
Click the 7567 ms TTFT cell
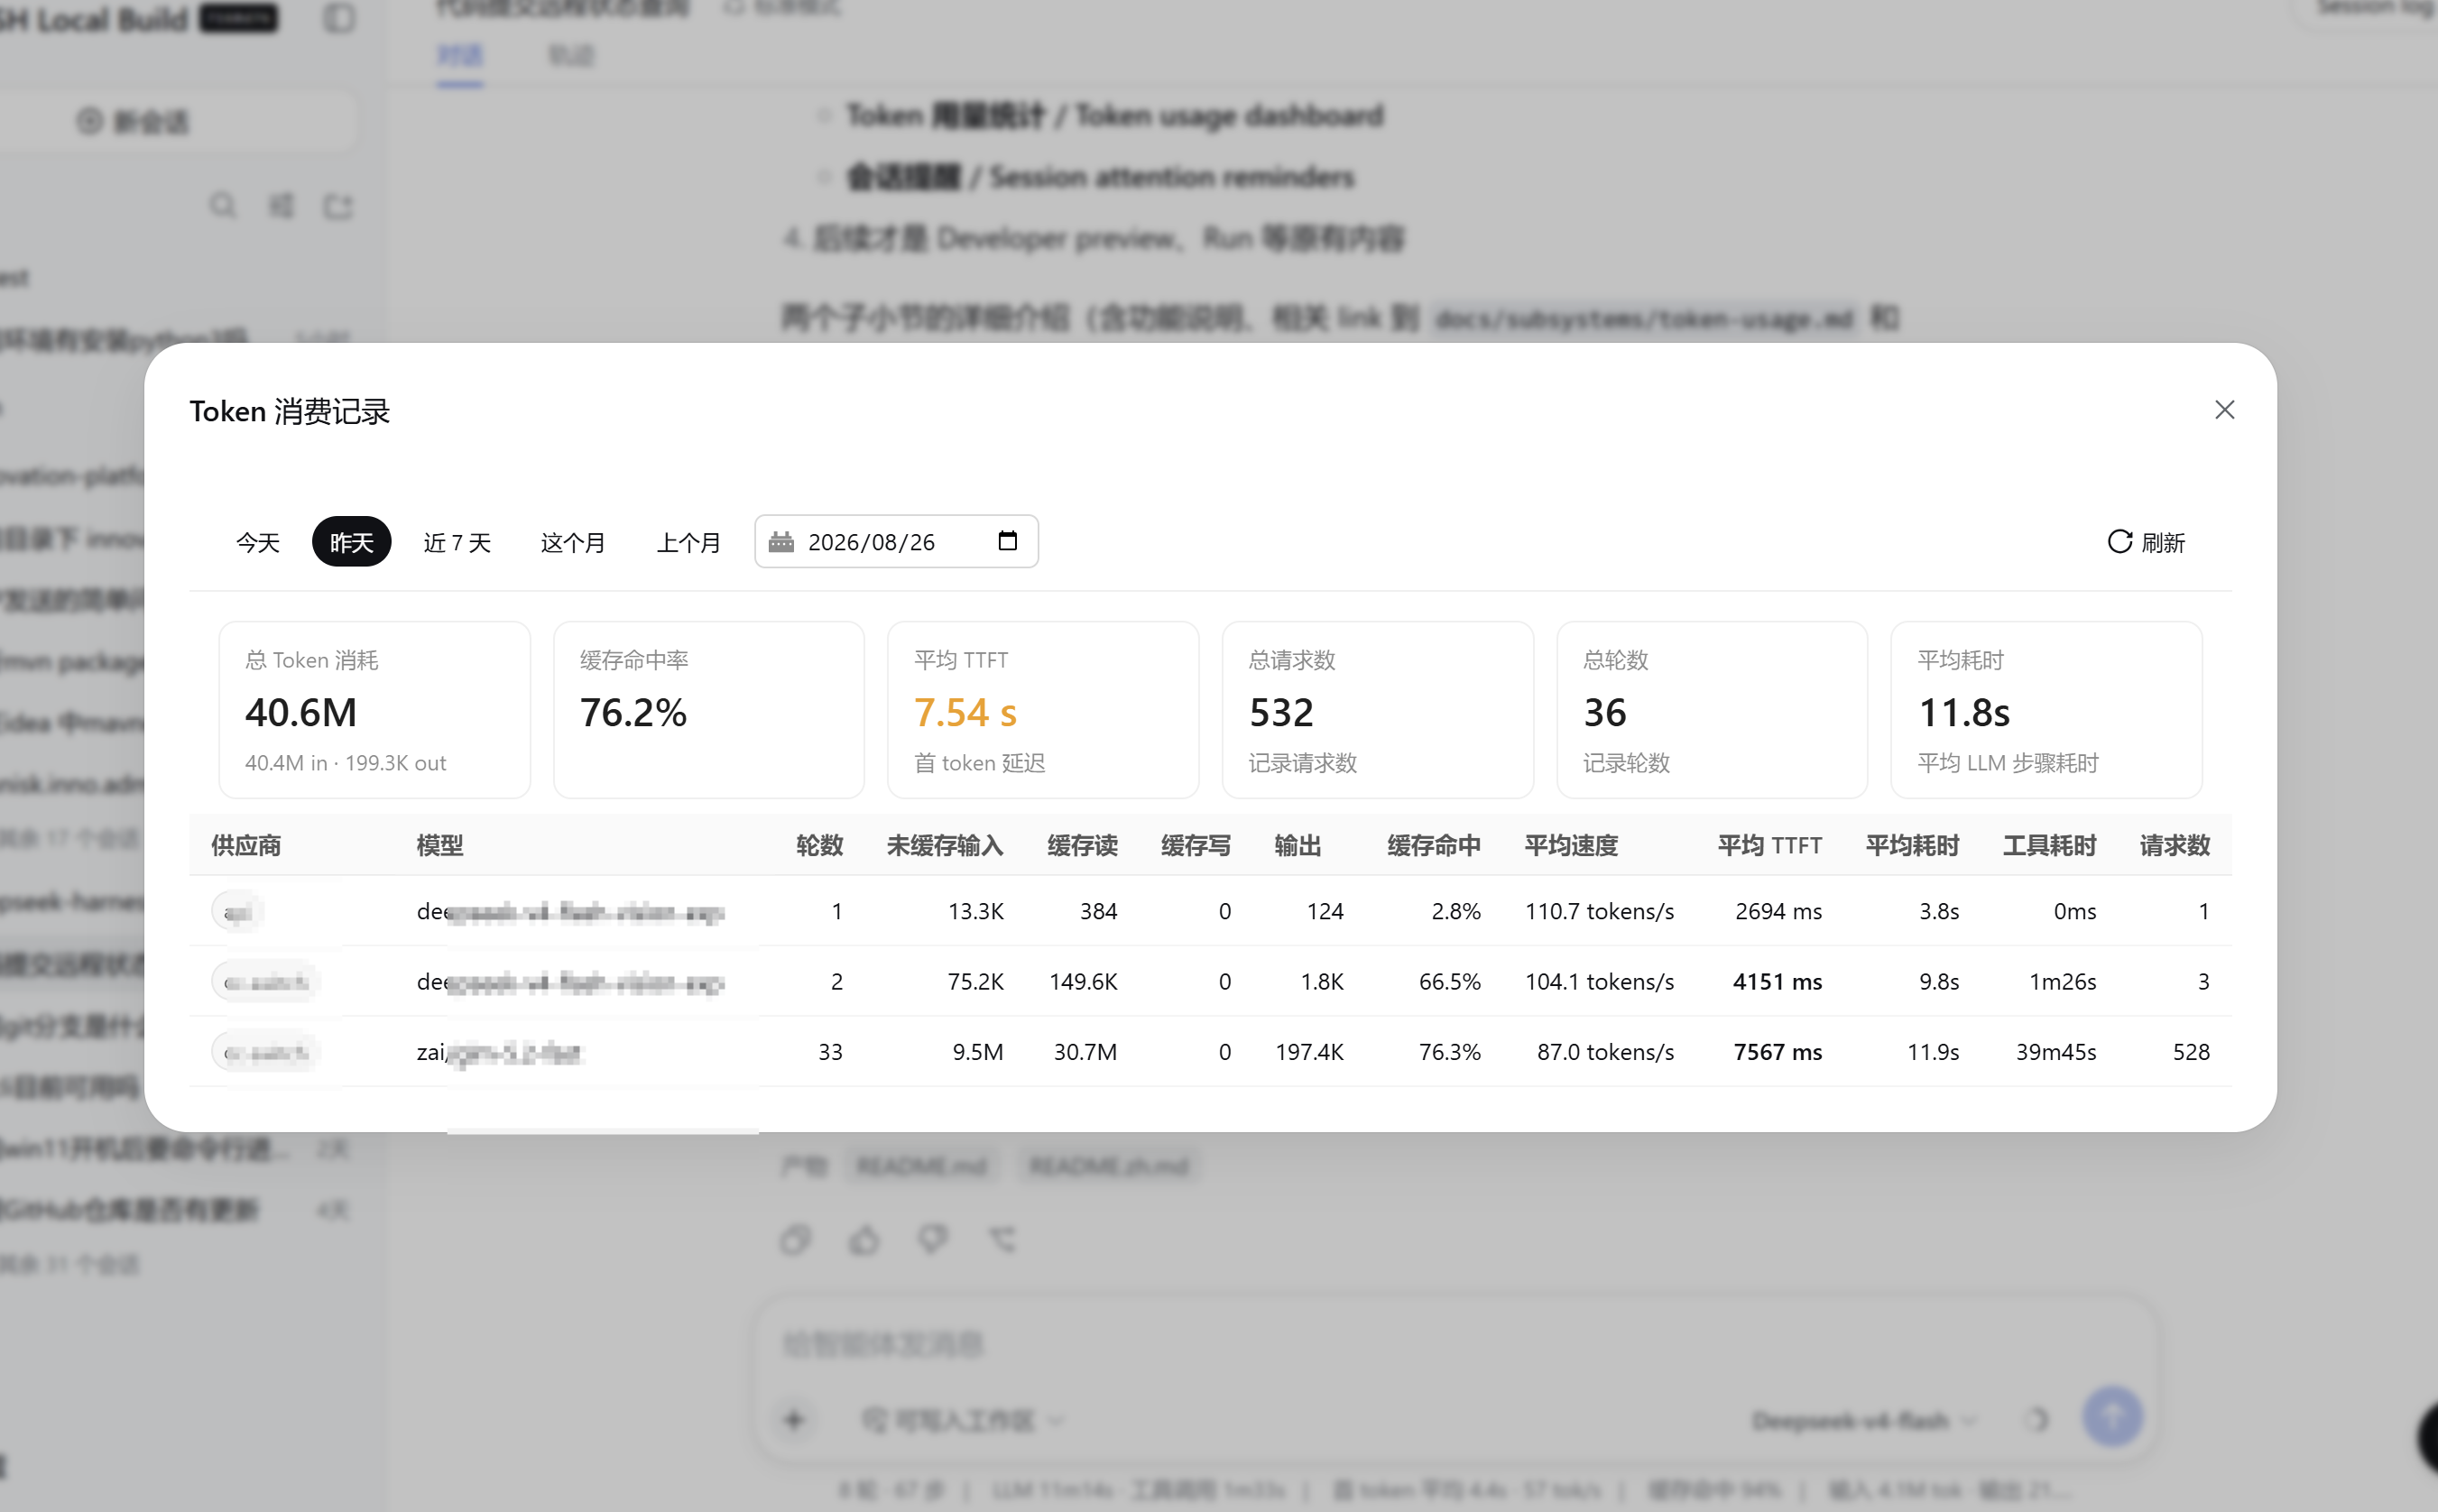point(1777,1052)
